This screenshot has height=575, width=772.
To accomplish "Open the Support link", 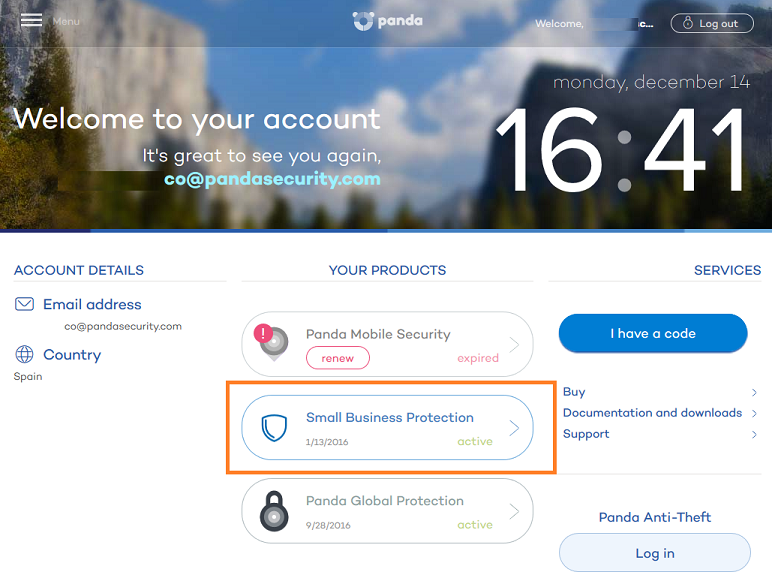I will pyautogui.click(x=586, y=434).
